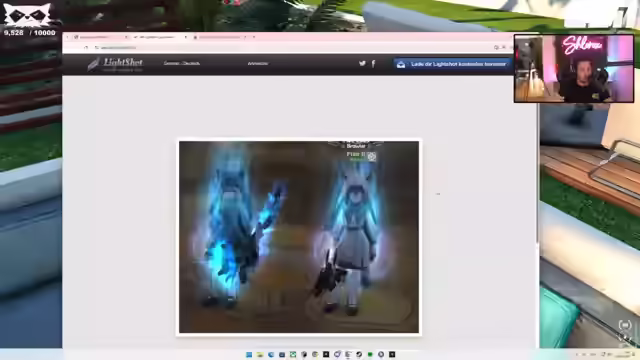Switch to the rightmost browser tab
The height and width of the screenshot is (360, 640).
point(220,37)
